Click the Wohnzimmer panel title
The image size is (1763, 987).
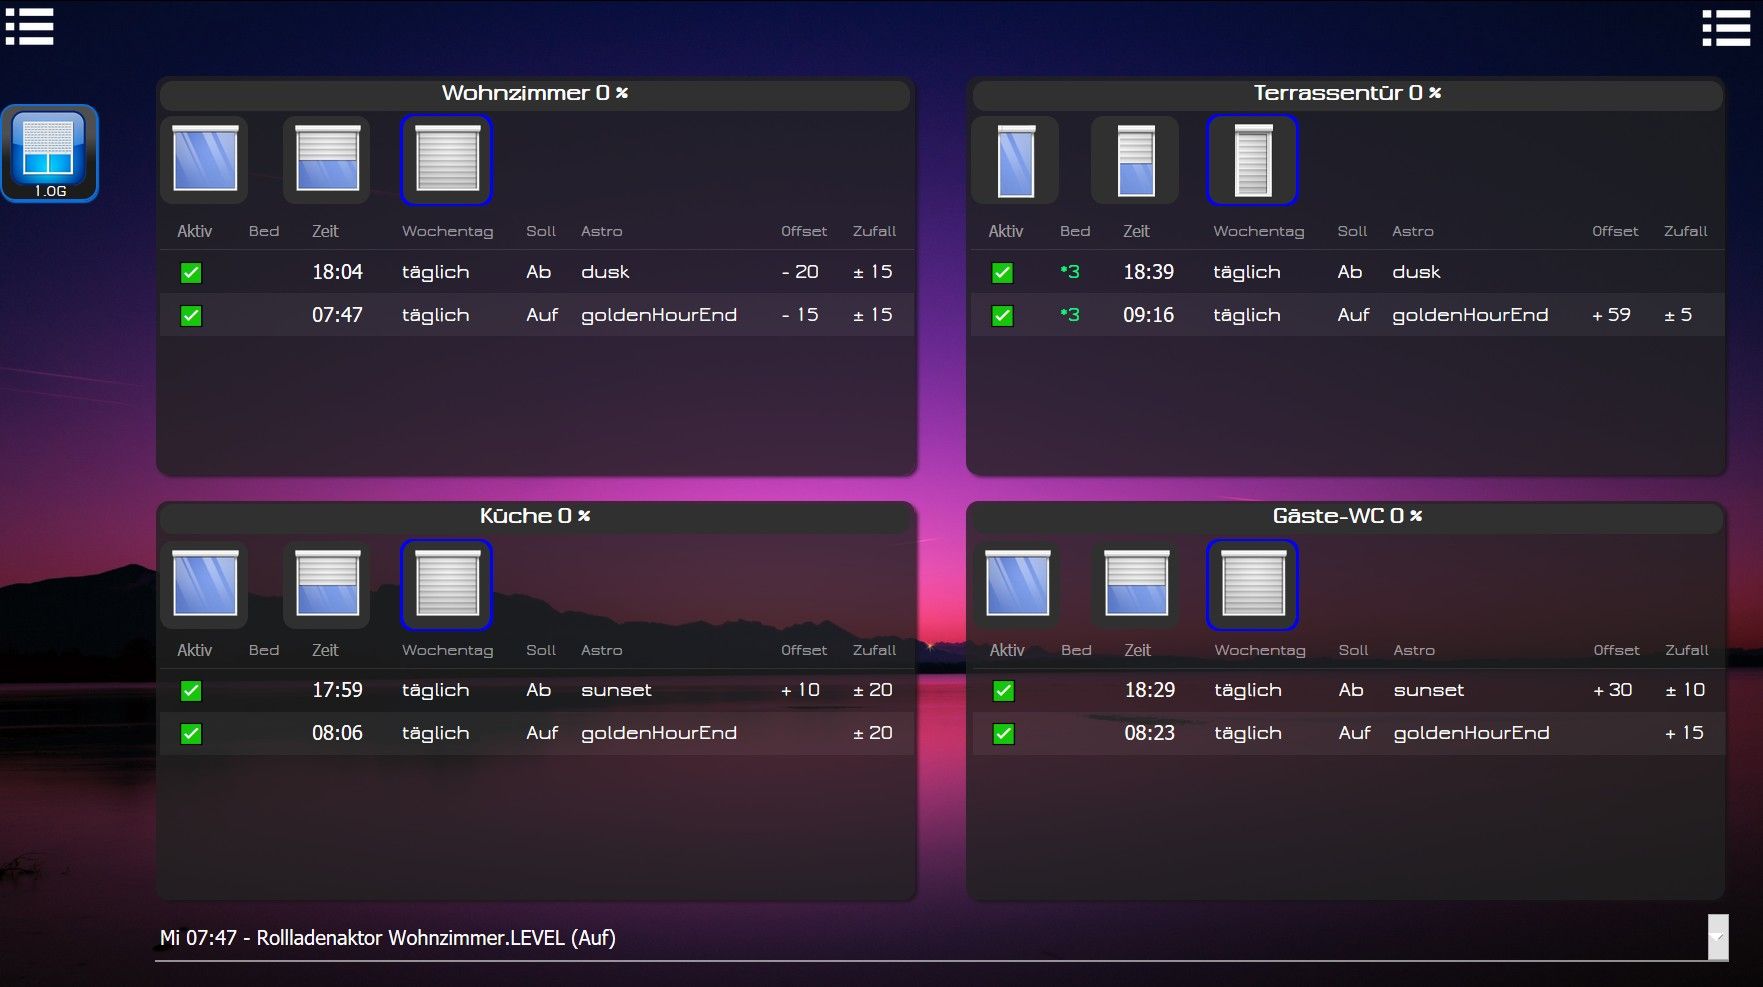pos(535,93)
